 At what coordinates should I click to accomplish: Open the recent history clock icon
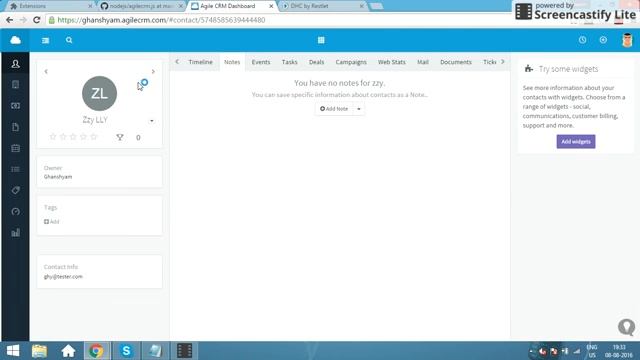582,40
